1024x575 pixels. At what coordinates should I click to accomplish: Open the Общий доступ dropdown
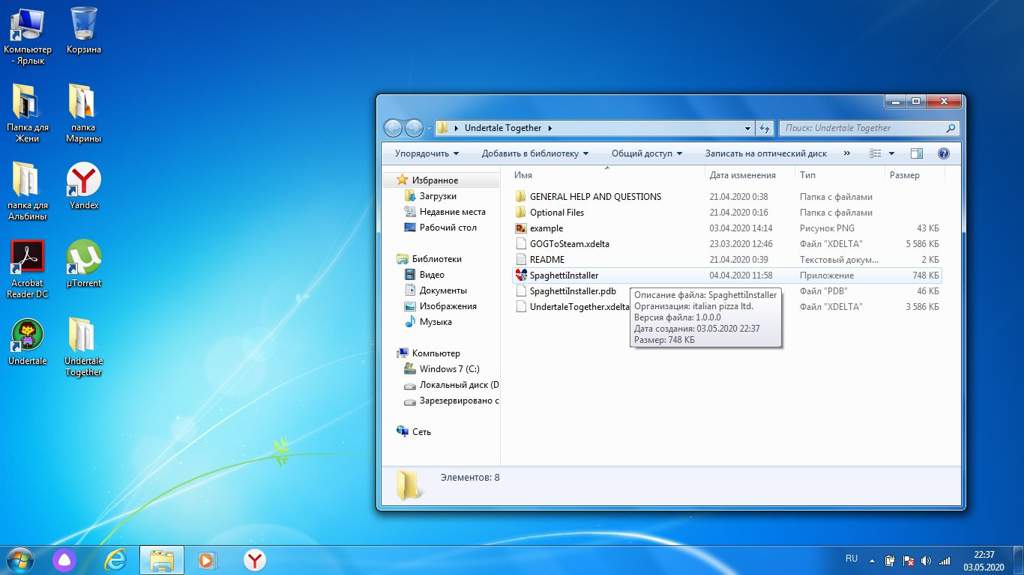pyautogui.click(x=647, y=154)
